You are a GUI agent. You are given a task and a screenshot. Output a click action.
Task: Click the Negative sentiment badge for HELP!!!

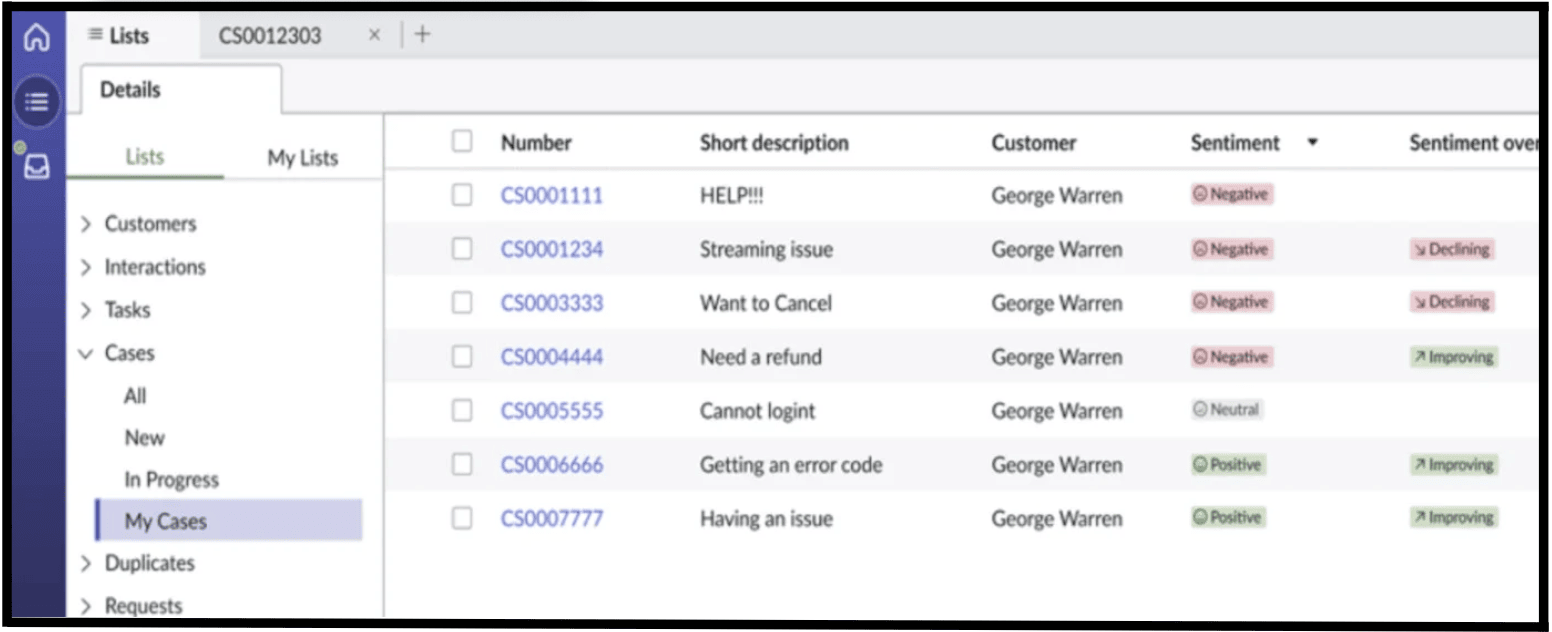click(x=1229, y=194)
